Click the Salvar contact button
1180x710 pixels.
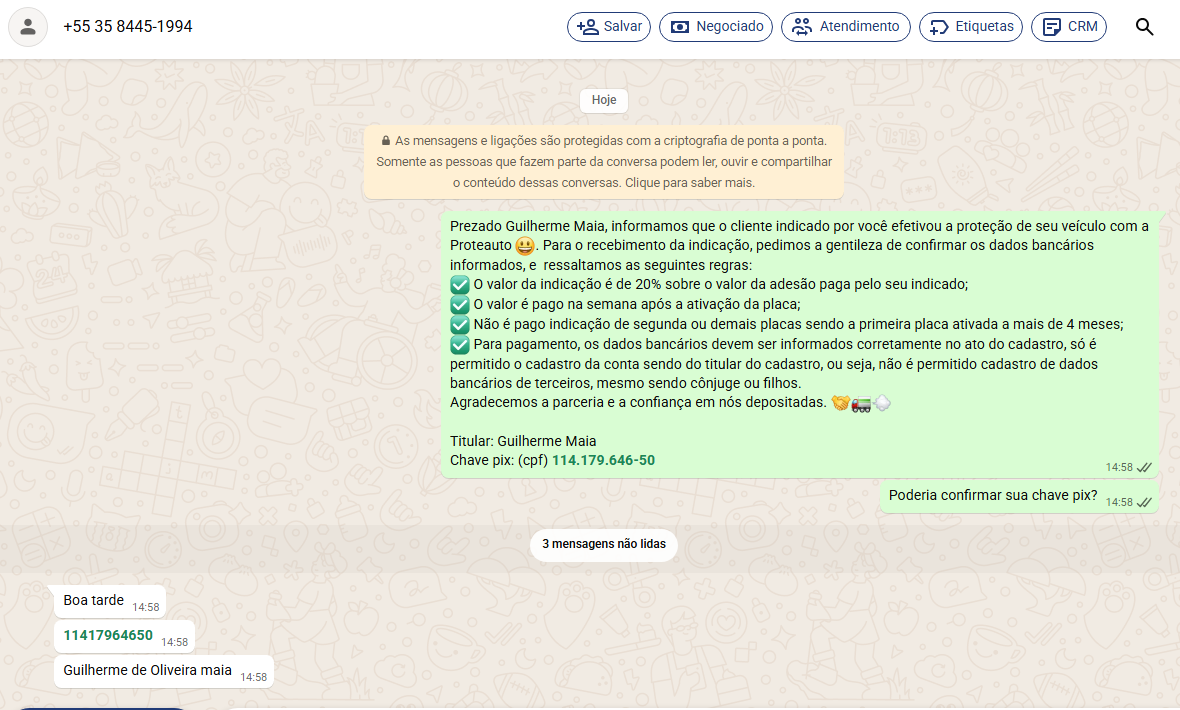point(609,27)
